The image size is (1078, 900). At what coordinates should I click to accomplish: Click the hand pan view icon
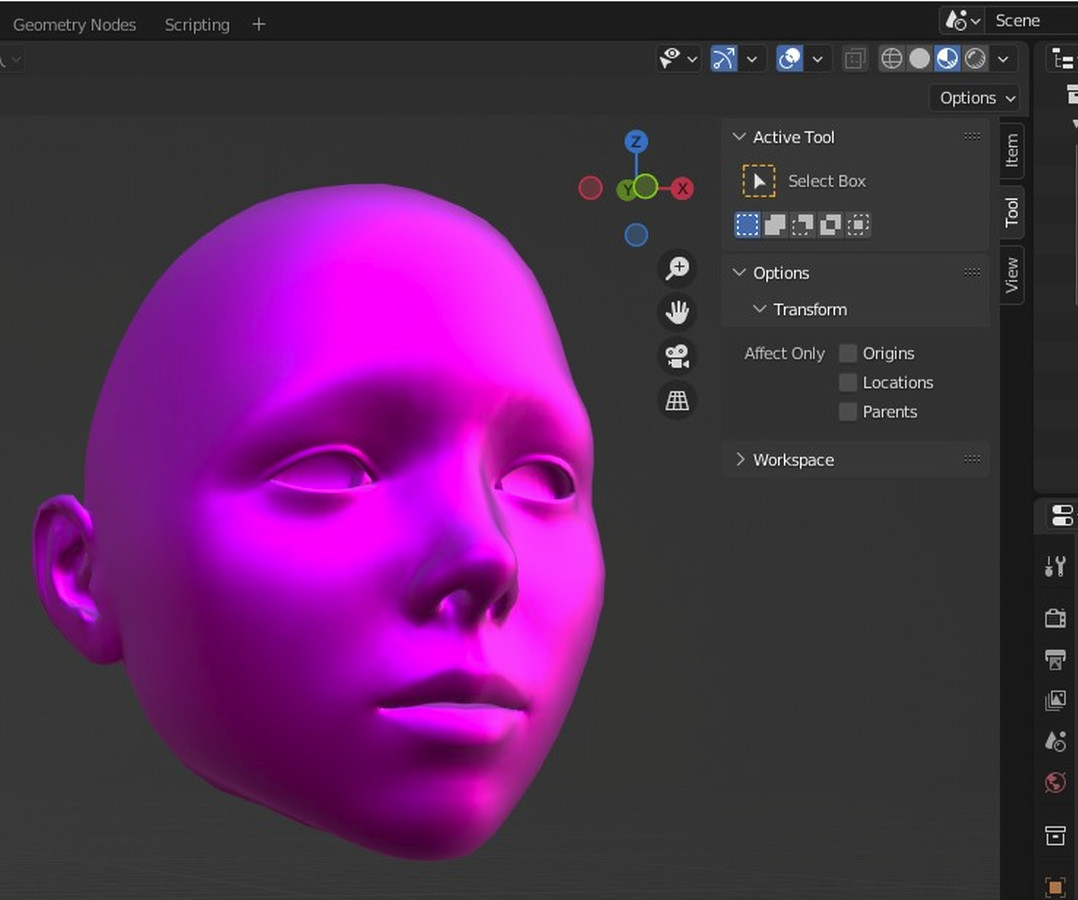(x=677, y=312)
